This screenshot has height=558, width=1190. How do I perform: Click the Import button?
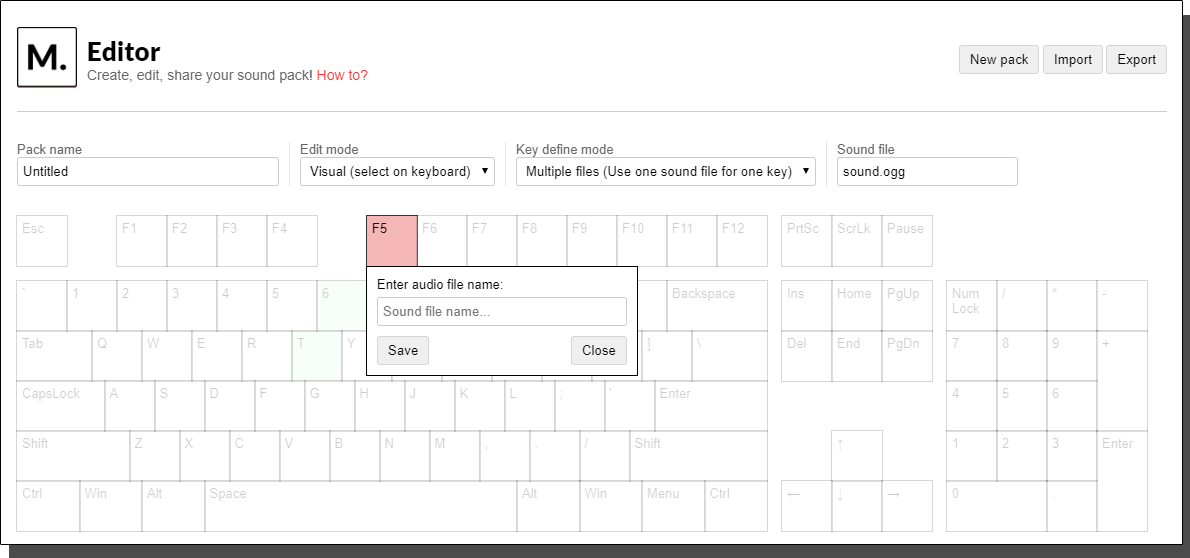pos(1072,59)
